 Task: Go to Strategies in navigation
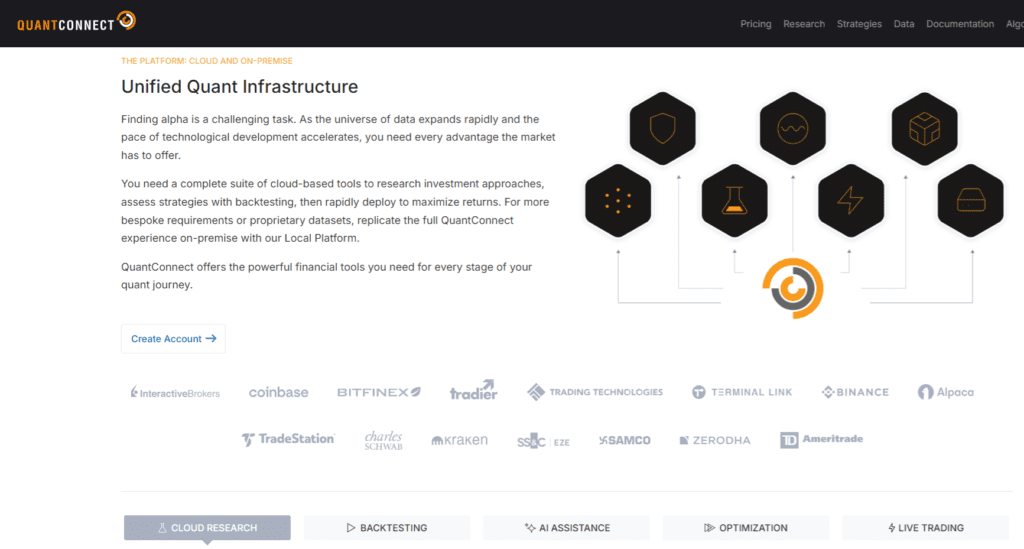pos(859,24)
